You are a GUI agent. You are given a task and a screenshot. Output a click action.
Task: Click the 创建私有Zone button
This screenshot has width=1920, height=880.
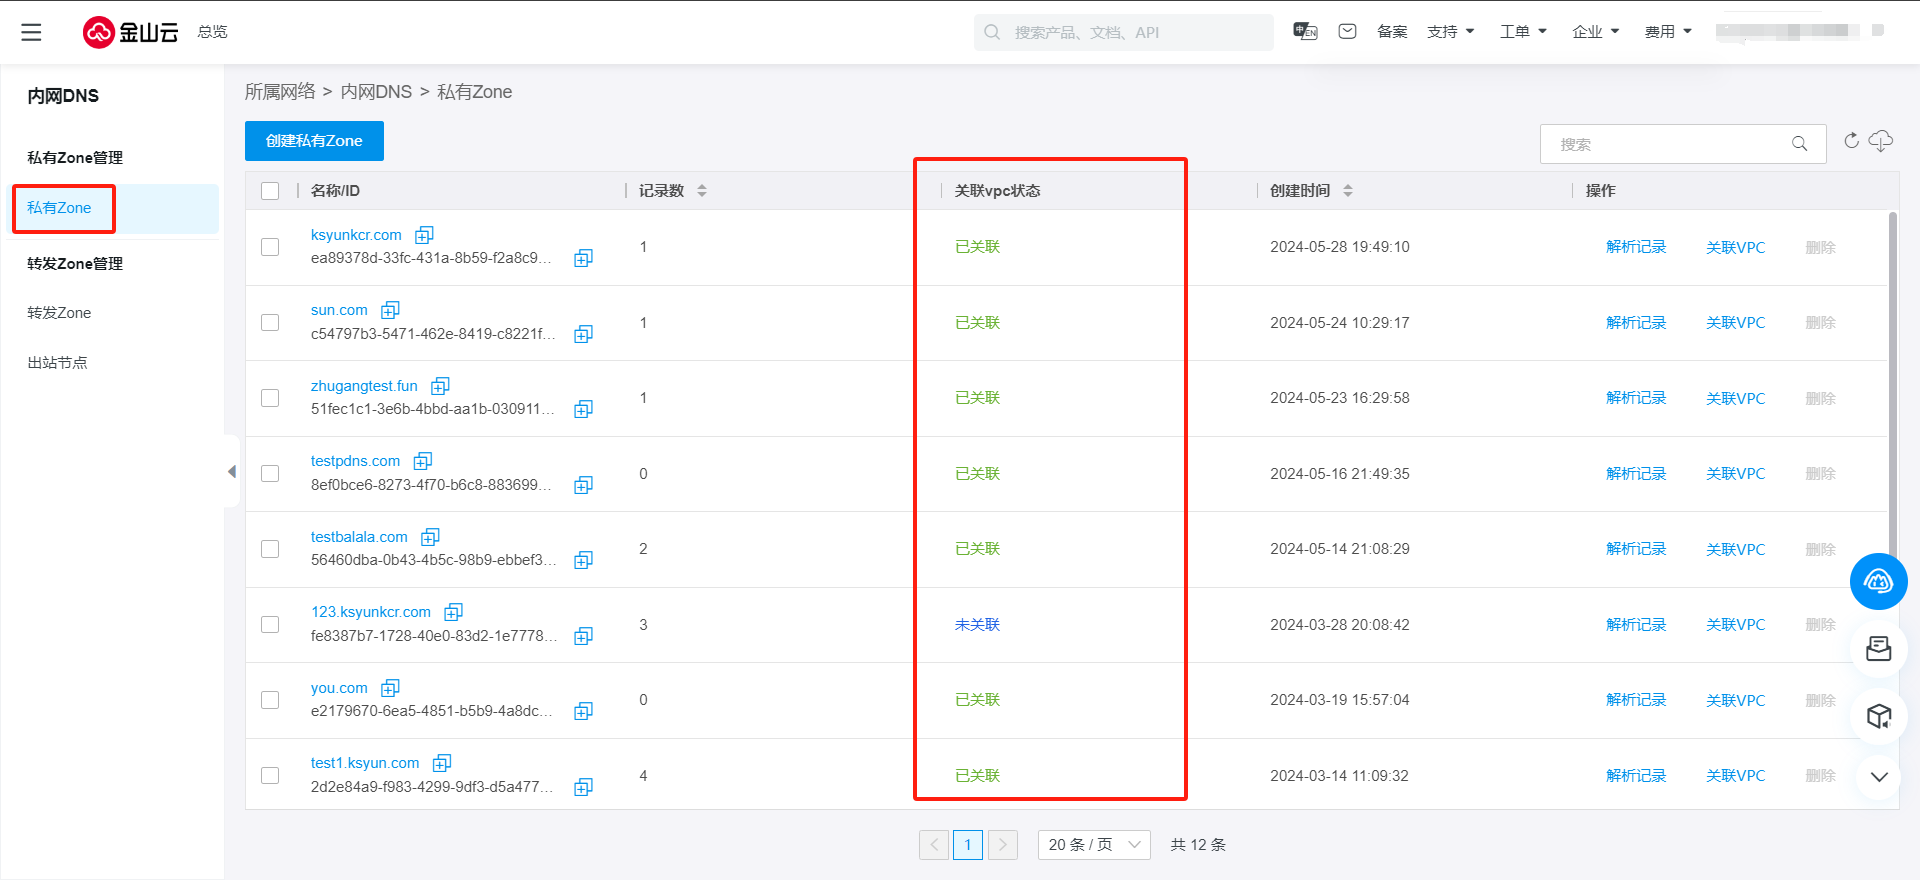coord(314,141)
